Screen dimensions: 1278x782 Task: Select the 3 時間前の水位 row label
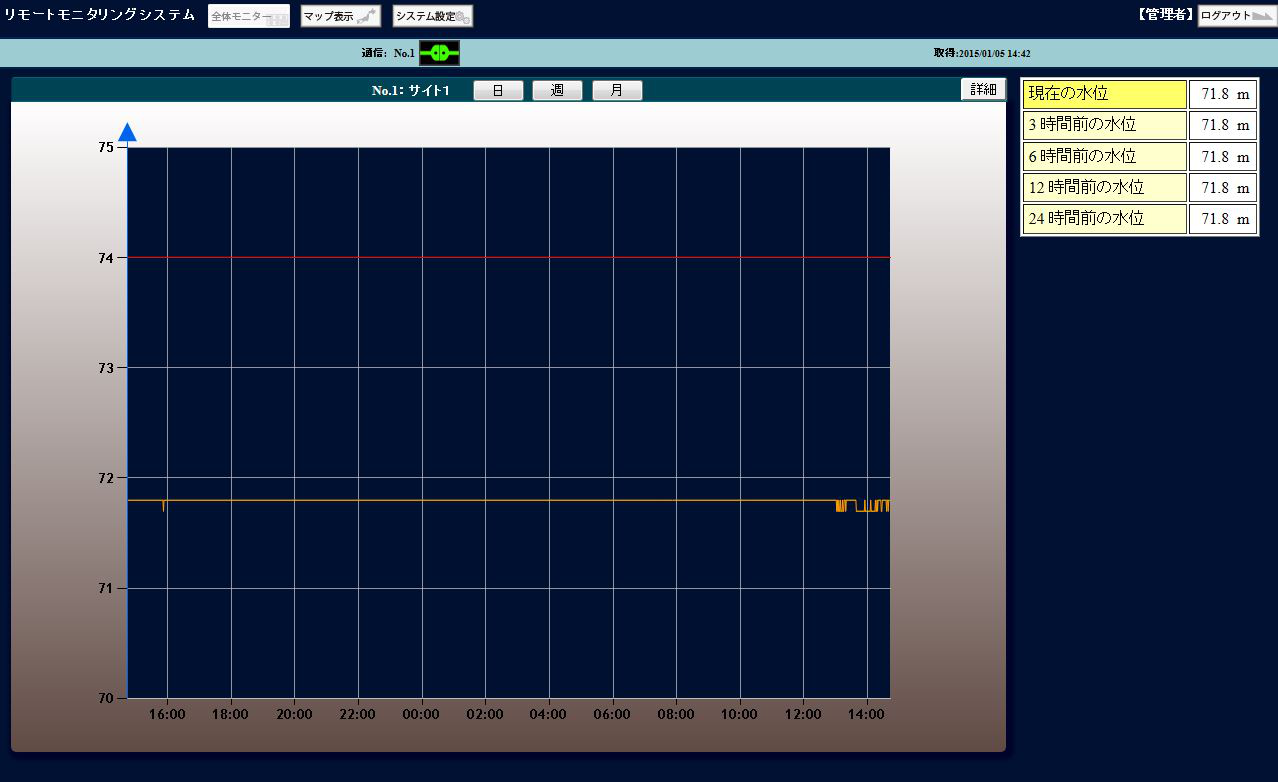click(1104, 125)
